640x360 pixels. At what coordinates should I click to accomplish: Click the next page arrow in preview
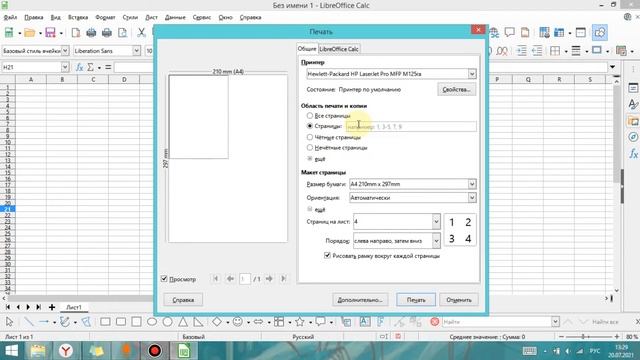click(x=269, y=279)
